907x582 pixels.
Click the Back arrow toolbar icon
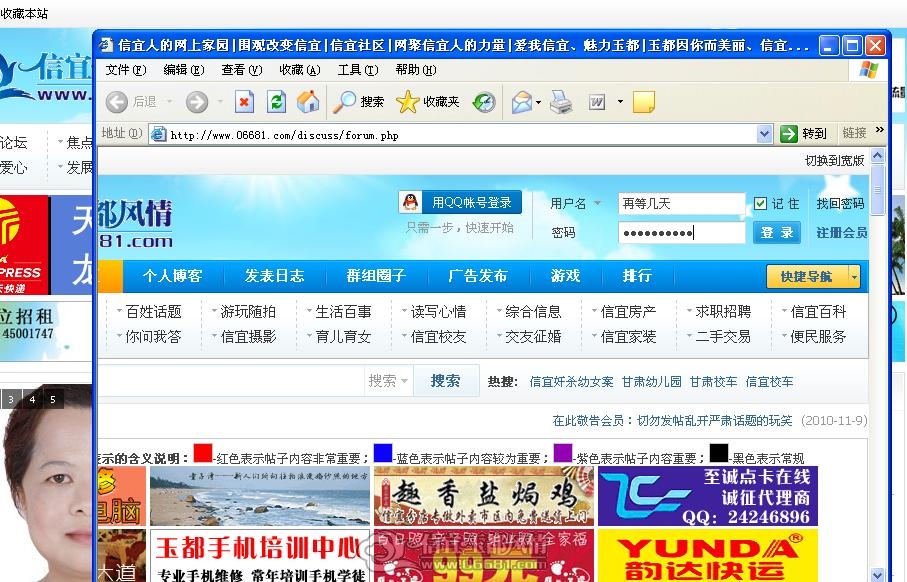click(x=116, y=102)
